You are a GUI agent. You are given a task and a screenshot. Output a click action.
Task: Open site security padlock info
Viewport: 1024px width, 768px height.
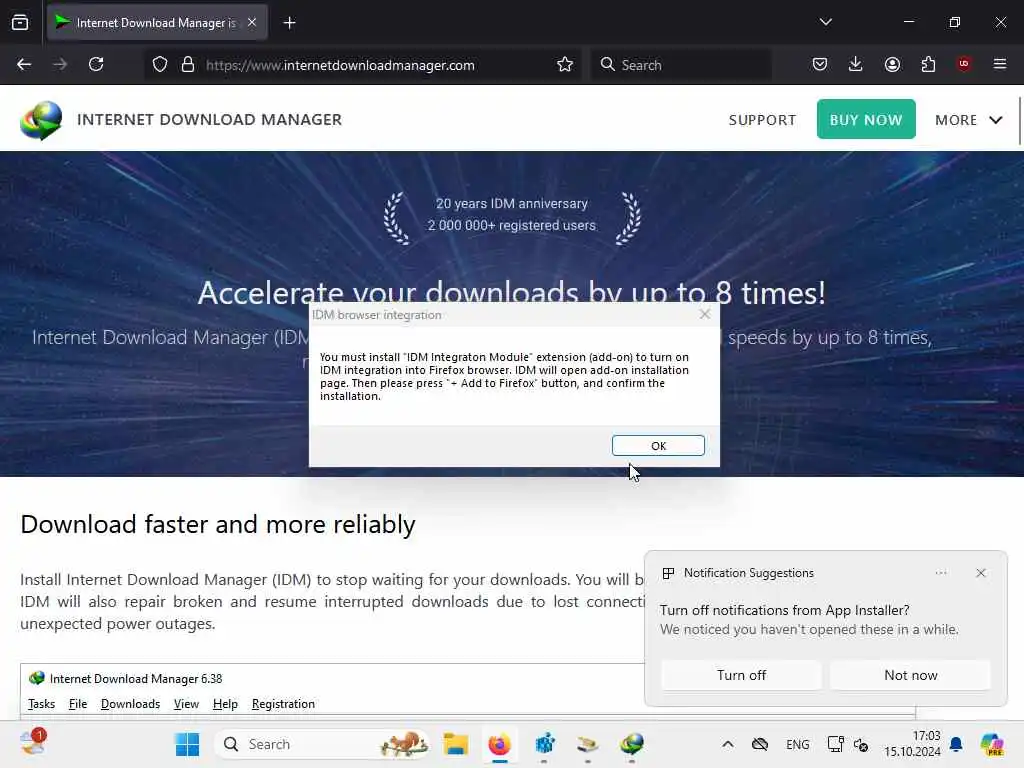188,65
